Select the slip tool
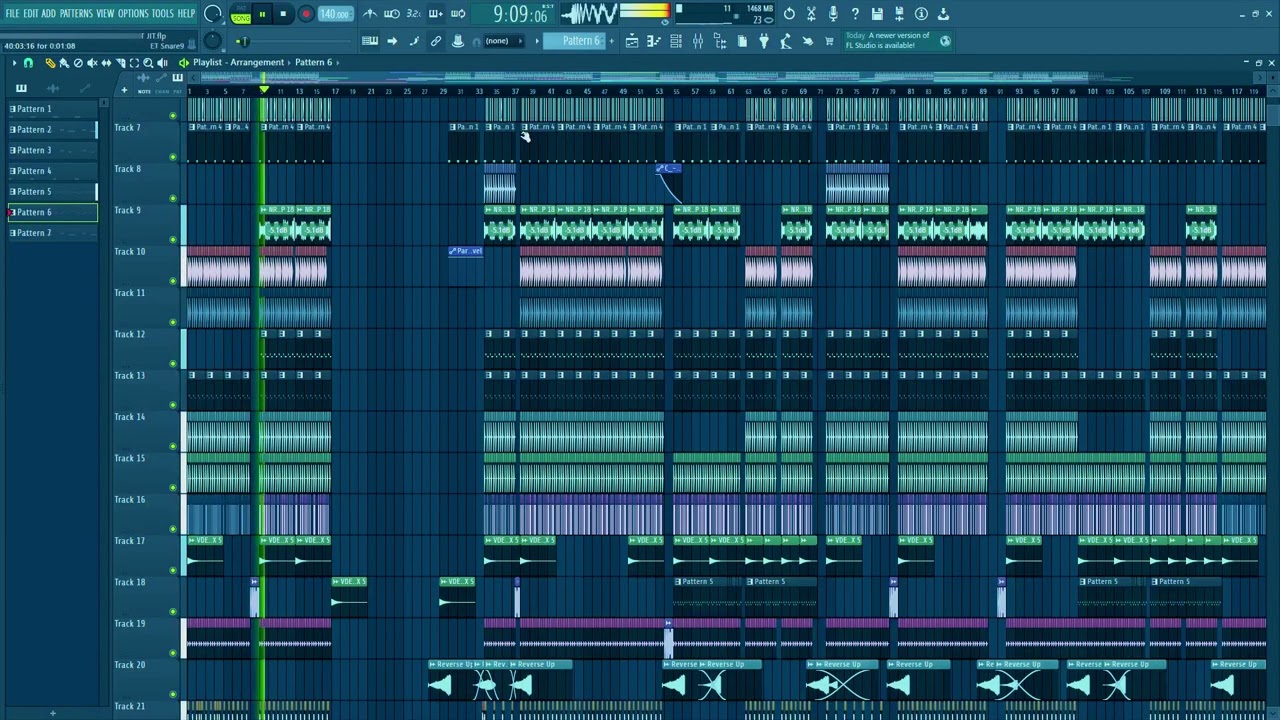1280x720 pixels. click(106, 63)
